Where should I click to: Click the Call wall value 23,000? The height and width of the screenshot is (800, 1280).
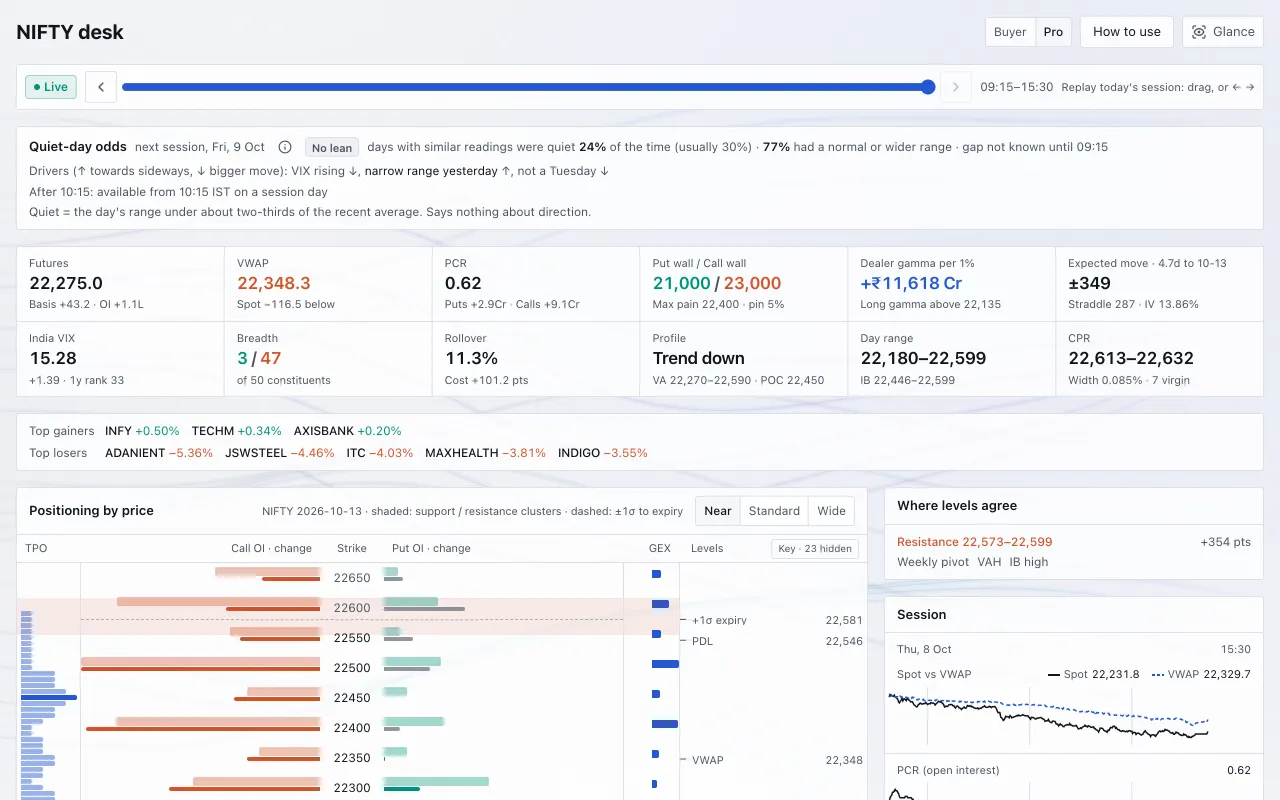752,283
